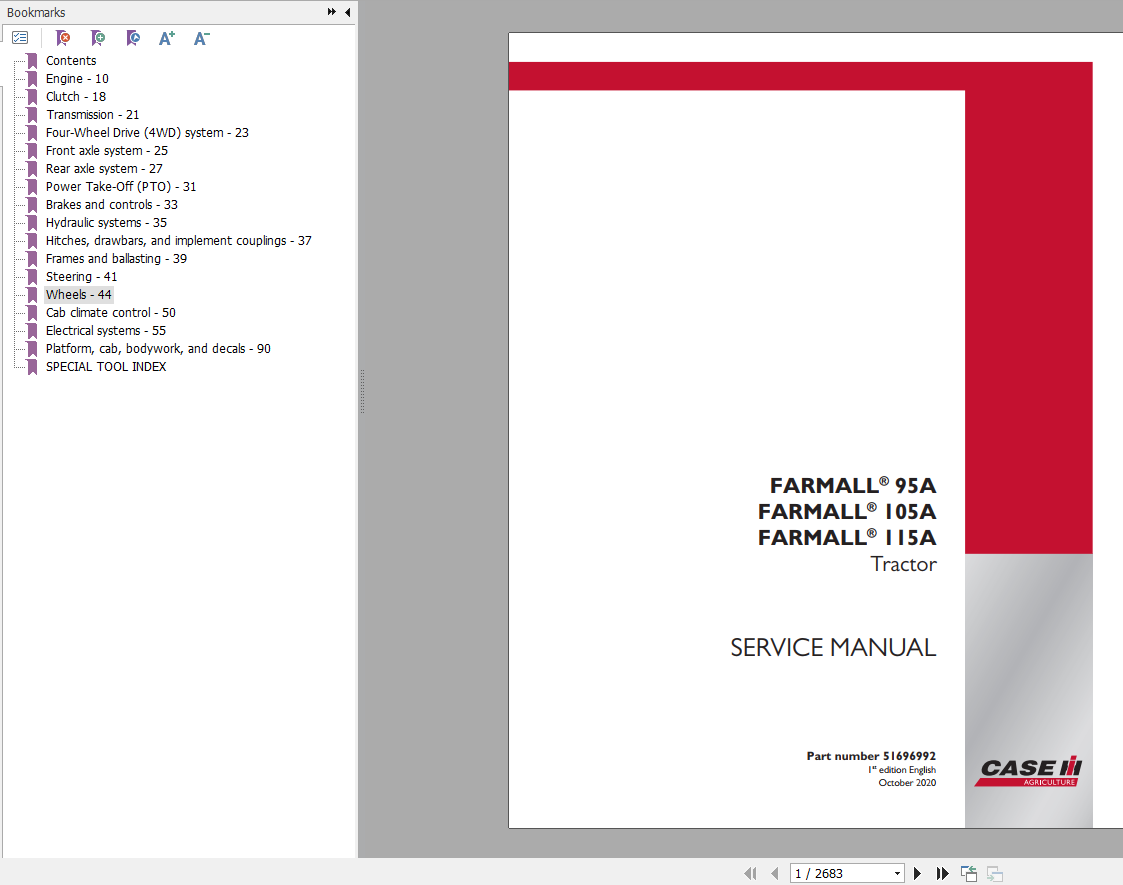Open the Hitches, drawbars, and implement couplings bookmark
The width and height of the screenshot is (1123, 885).
tap(179, 241)
